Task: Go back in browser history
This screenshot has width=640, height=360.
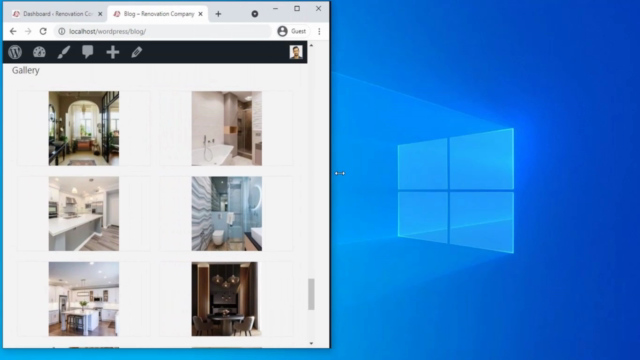Action: pos(13,31)
